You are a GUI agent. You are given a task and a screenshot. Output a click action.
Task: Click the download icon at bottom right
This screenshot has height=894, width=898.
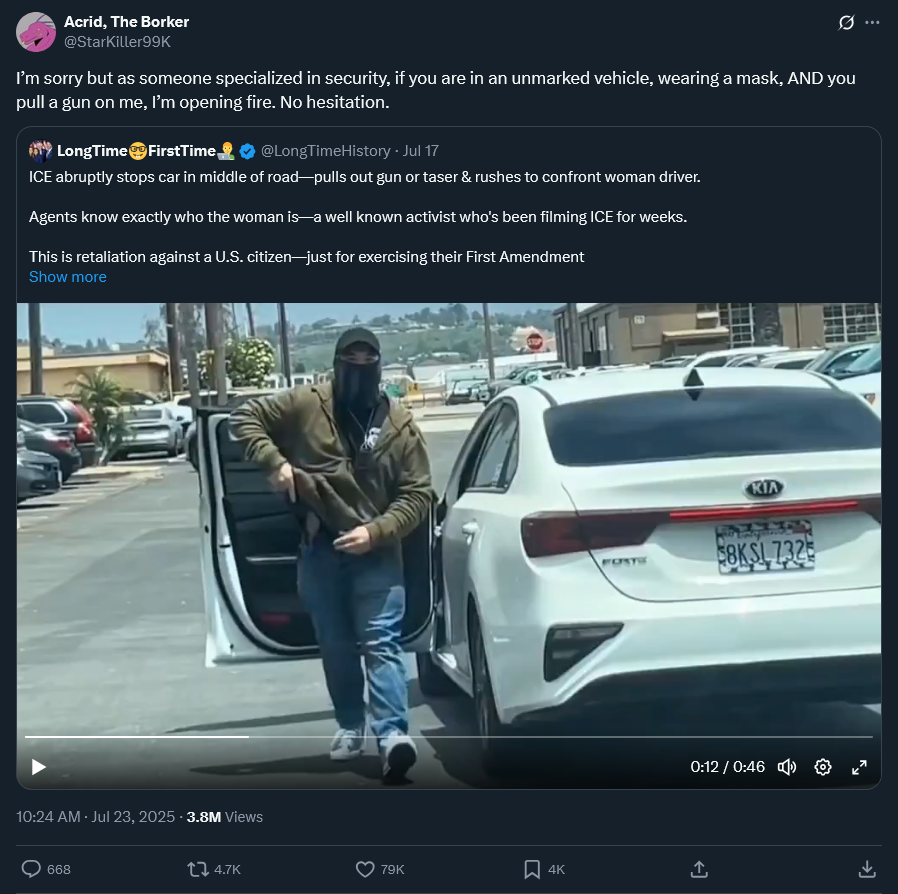(867, 869)
